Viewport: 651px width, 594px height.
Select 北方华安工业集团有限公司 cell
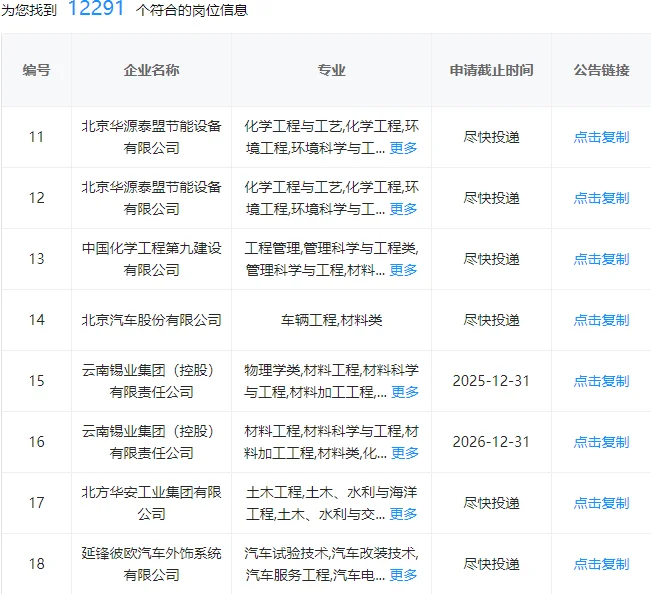point(152,503)
